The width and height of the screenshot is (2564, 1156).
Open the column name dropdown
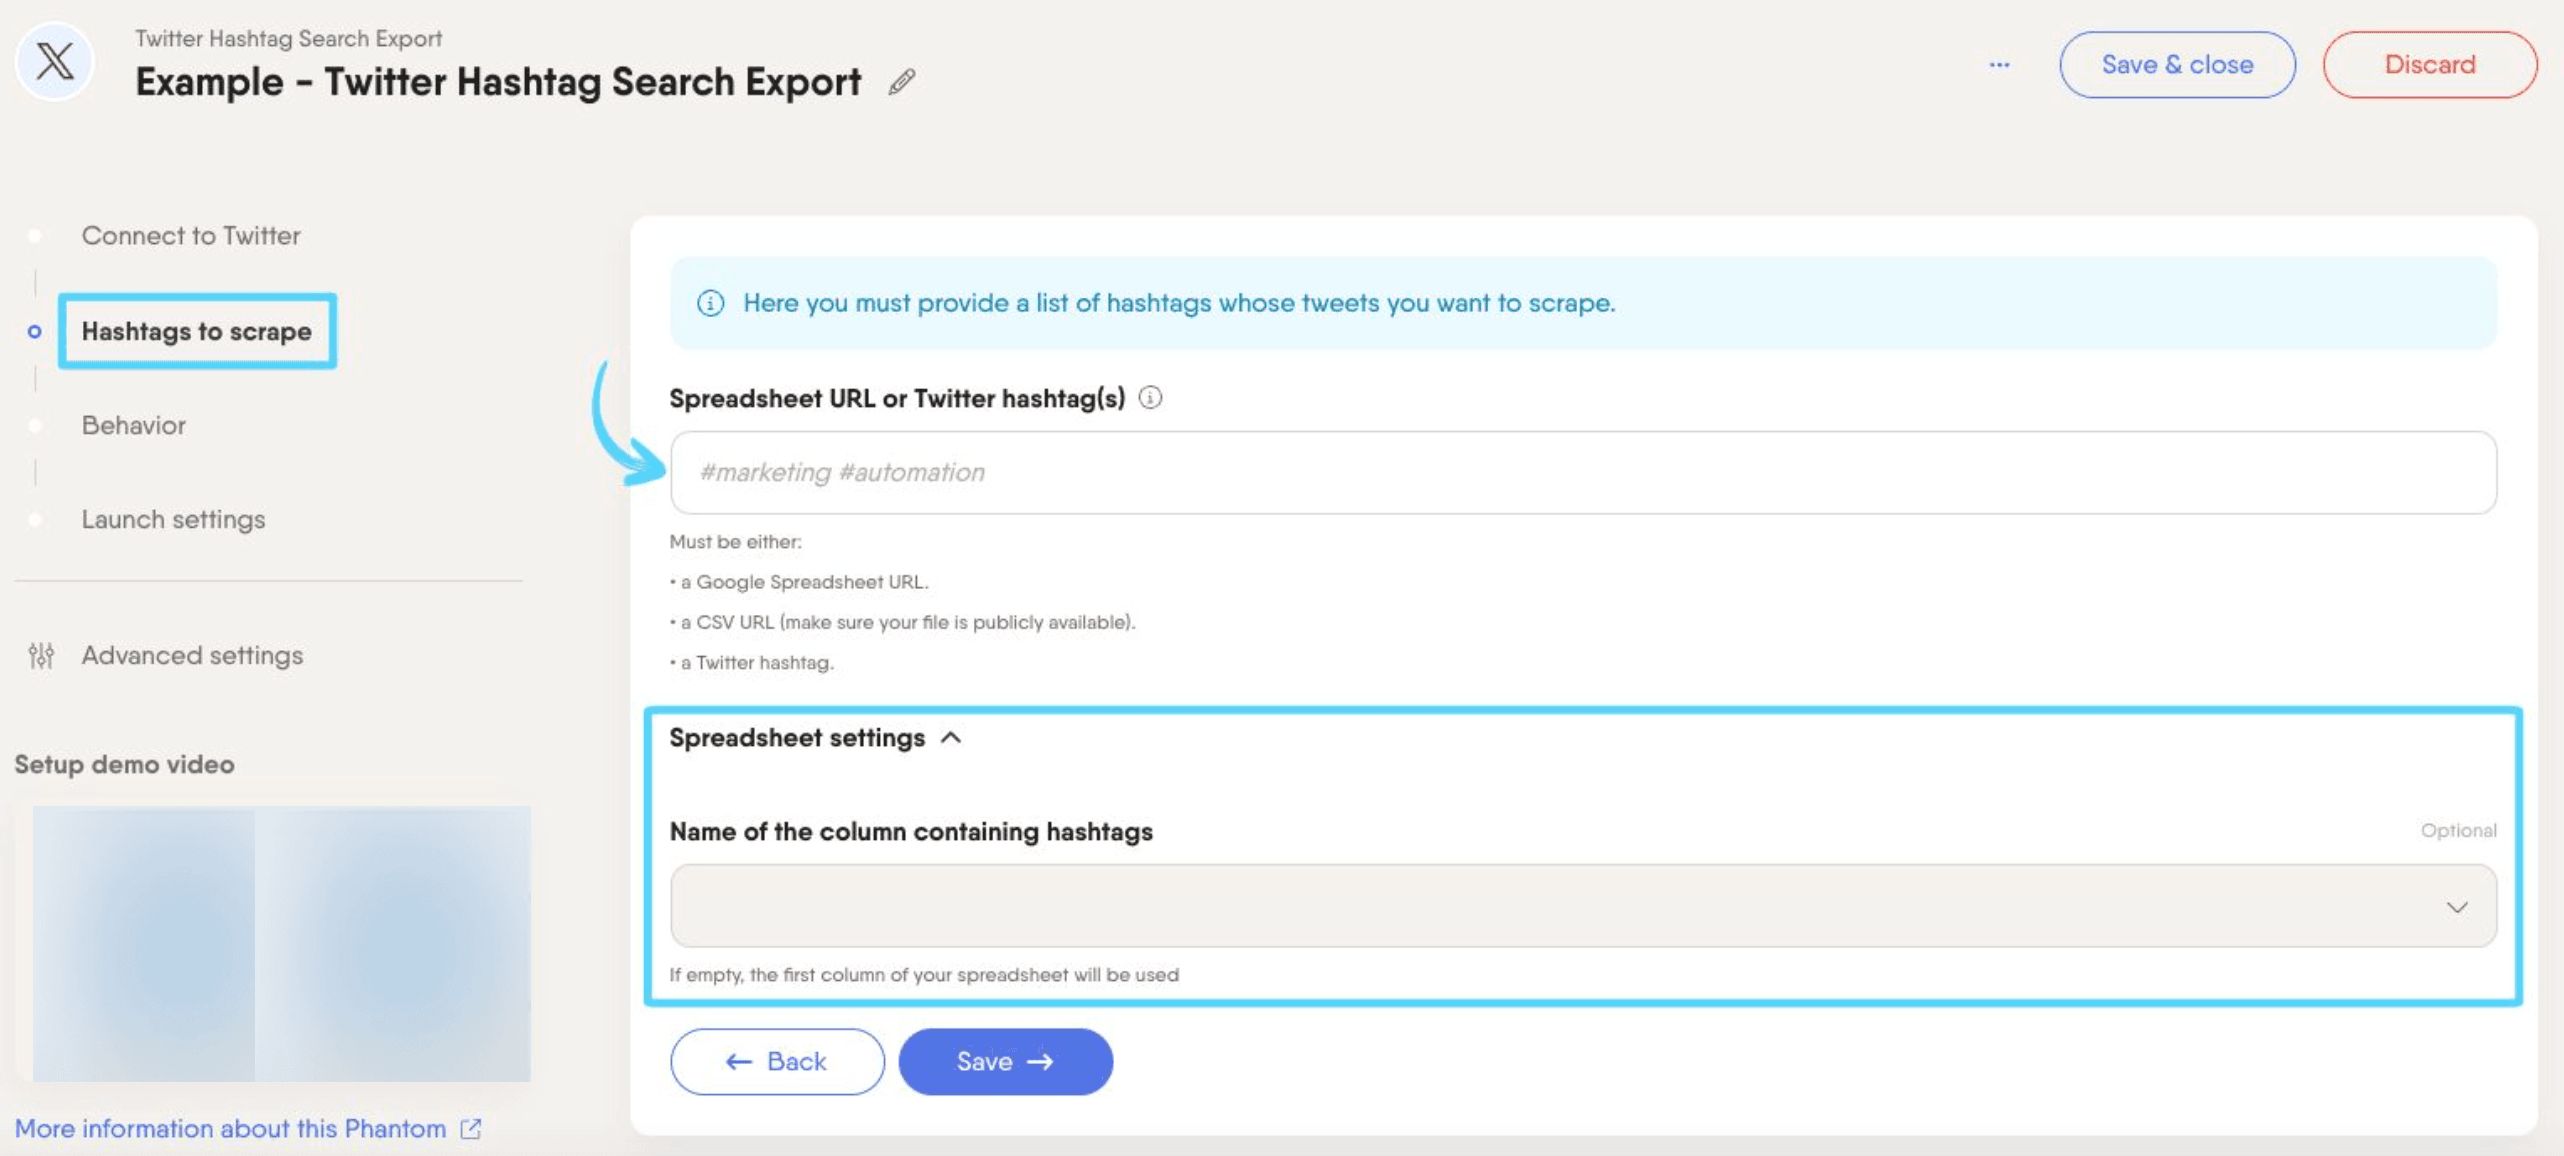(1583, 906)
